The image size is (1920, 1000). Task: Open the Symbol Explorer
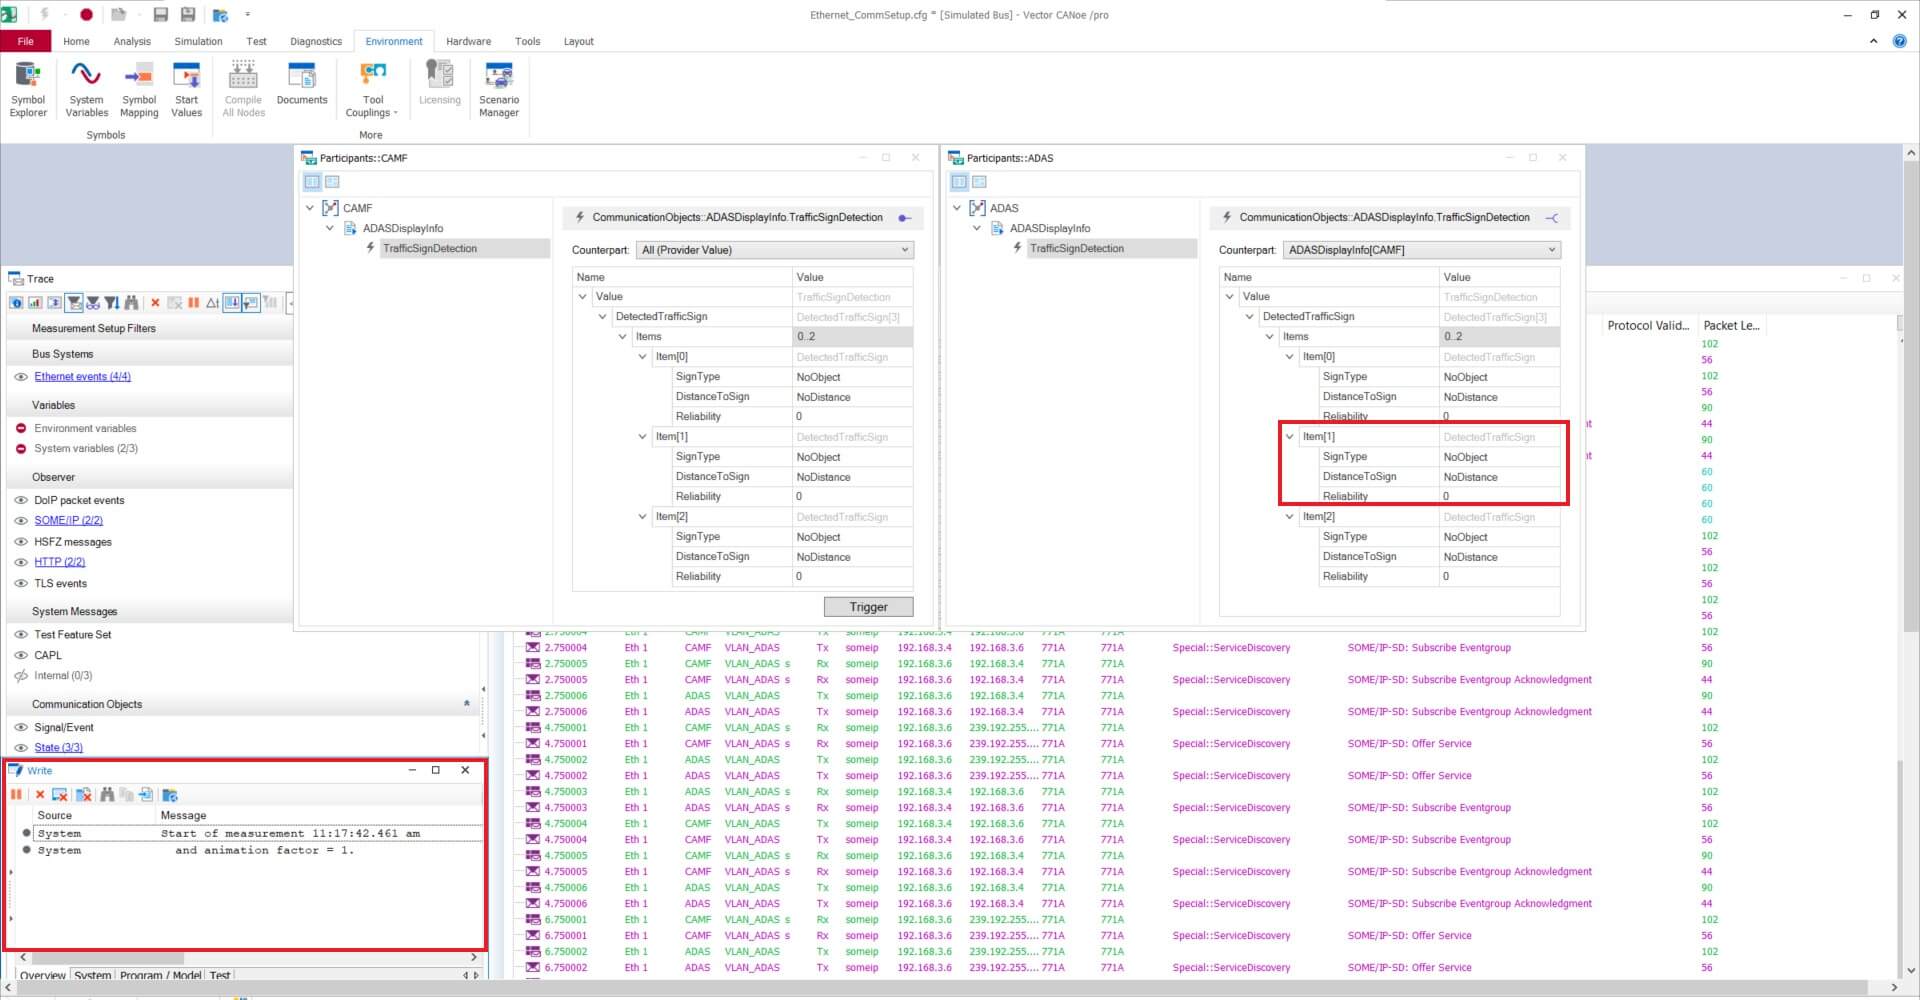[28, 88]
